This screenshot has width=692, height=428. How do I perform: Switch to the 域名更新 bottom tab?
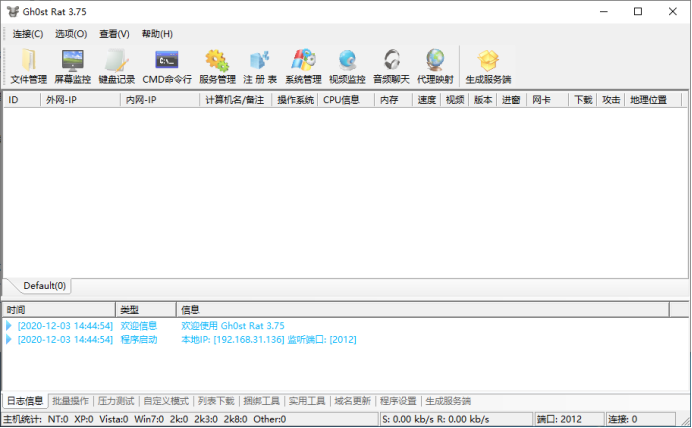[x=352, y=401]
